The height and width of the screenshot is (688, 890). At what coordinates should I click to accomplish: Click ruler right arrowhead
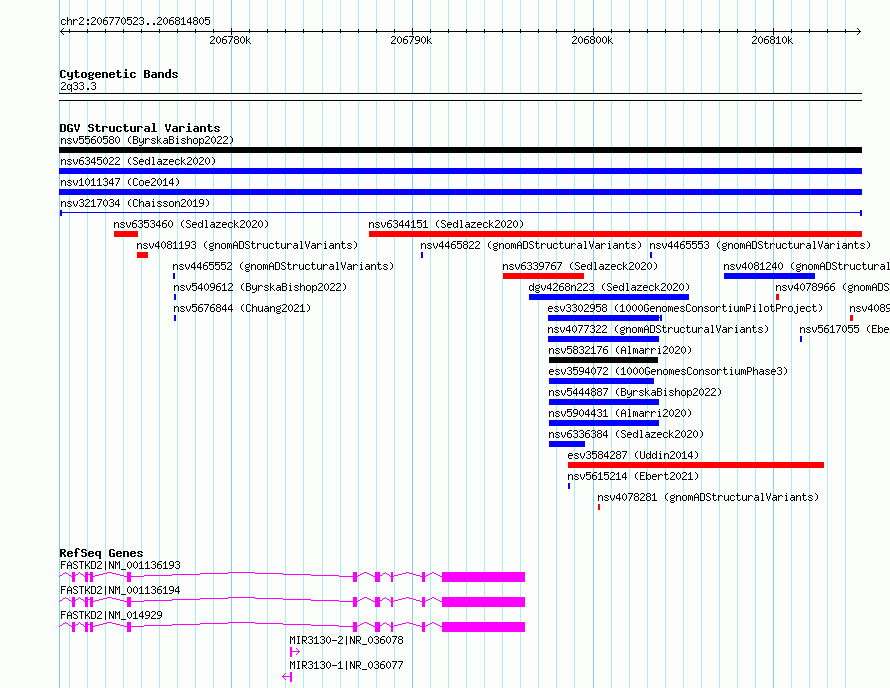(x=859, y=32)
